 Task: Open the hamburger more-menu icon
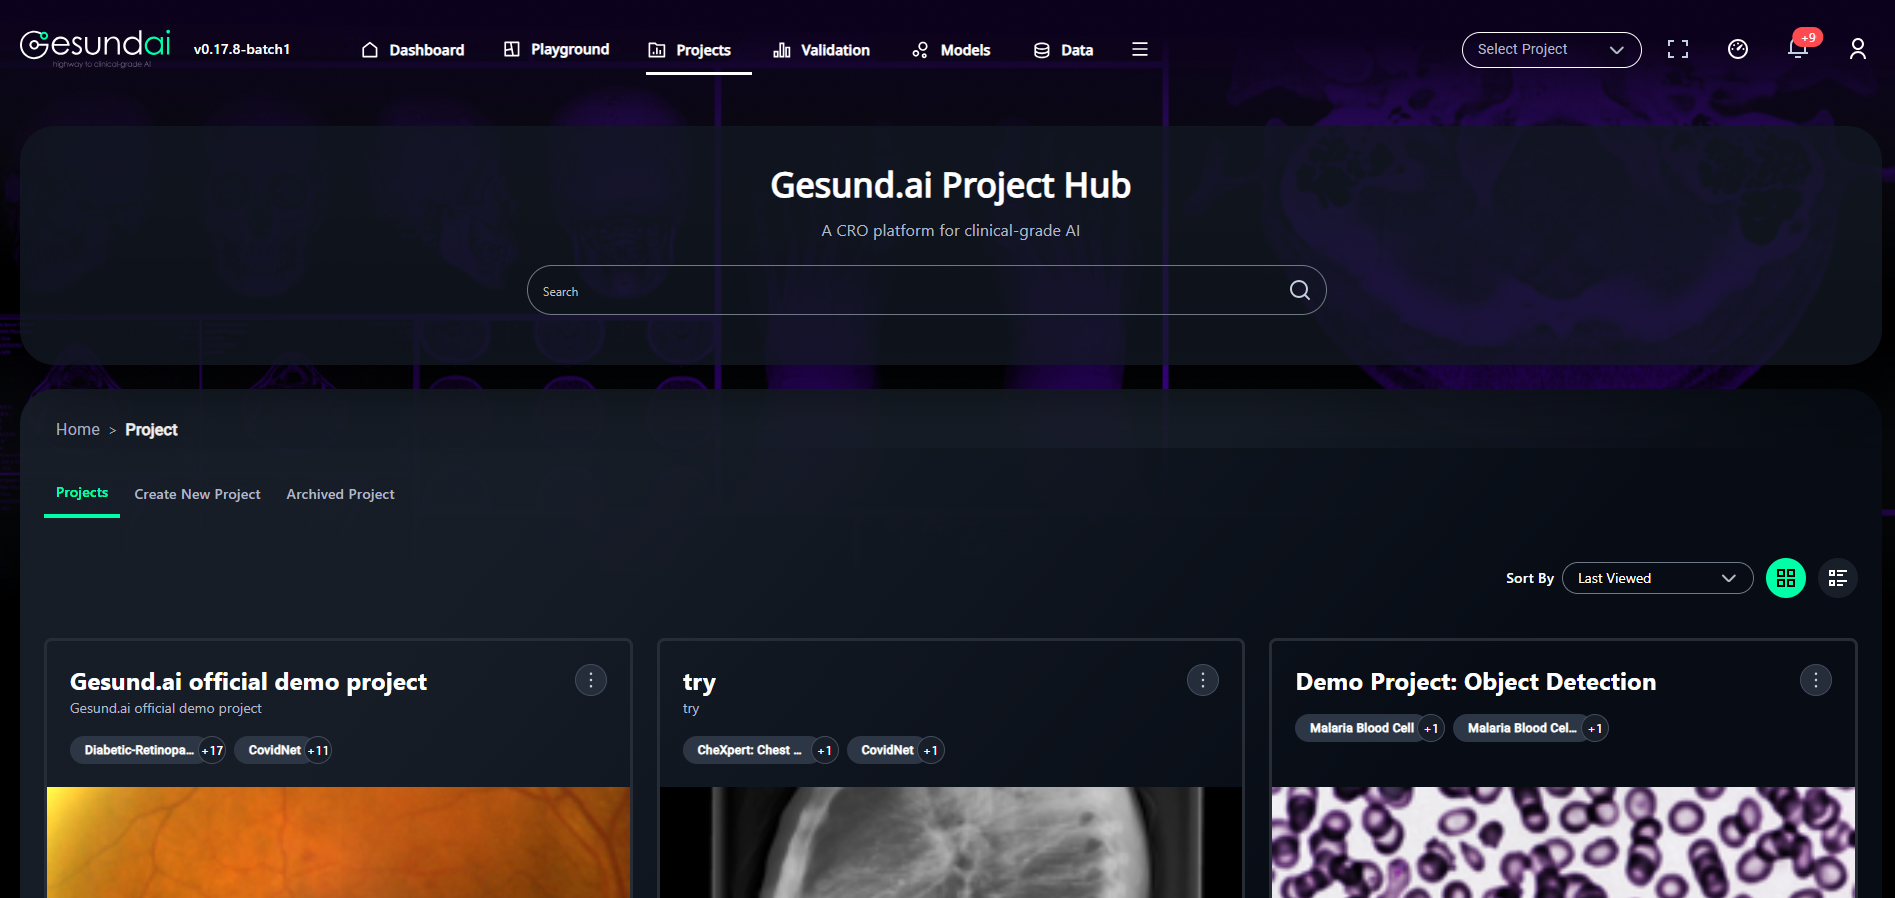[1140, 49]
